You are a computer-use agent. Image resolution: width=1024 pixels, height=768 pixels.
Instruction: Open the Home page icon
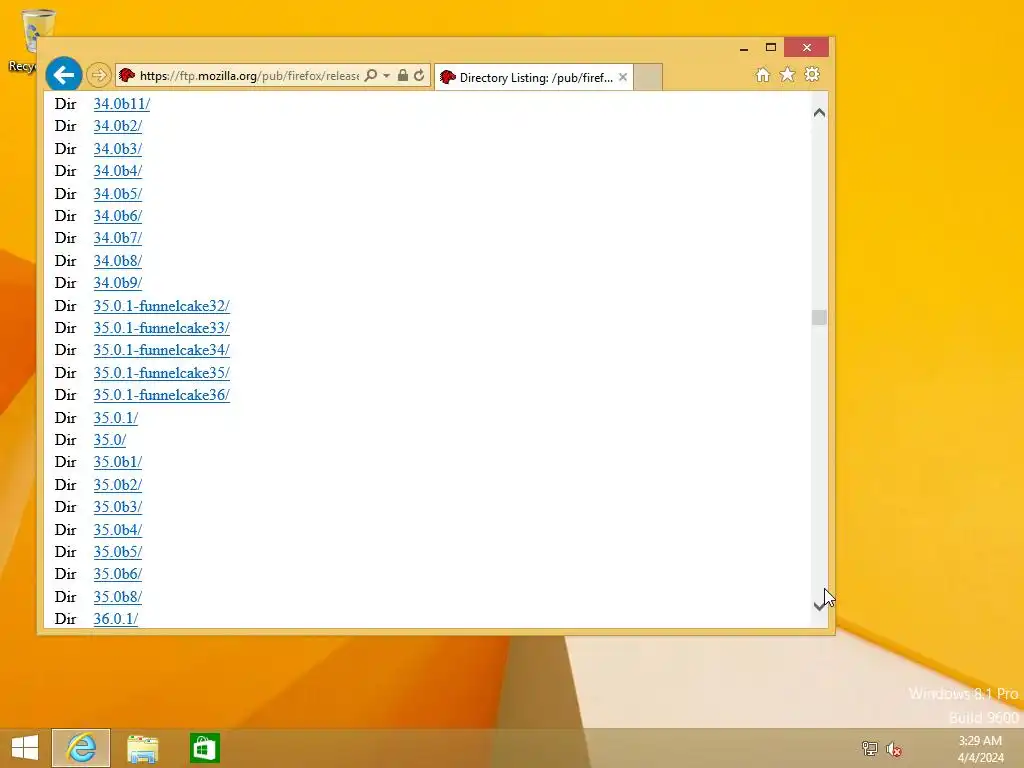point(763,74)
